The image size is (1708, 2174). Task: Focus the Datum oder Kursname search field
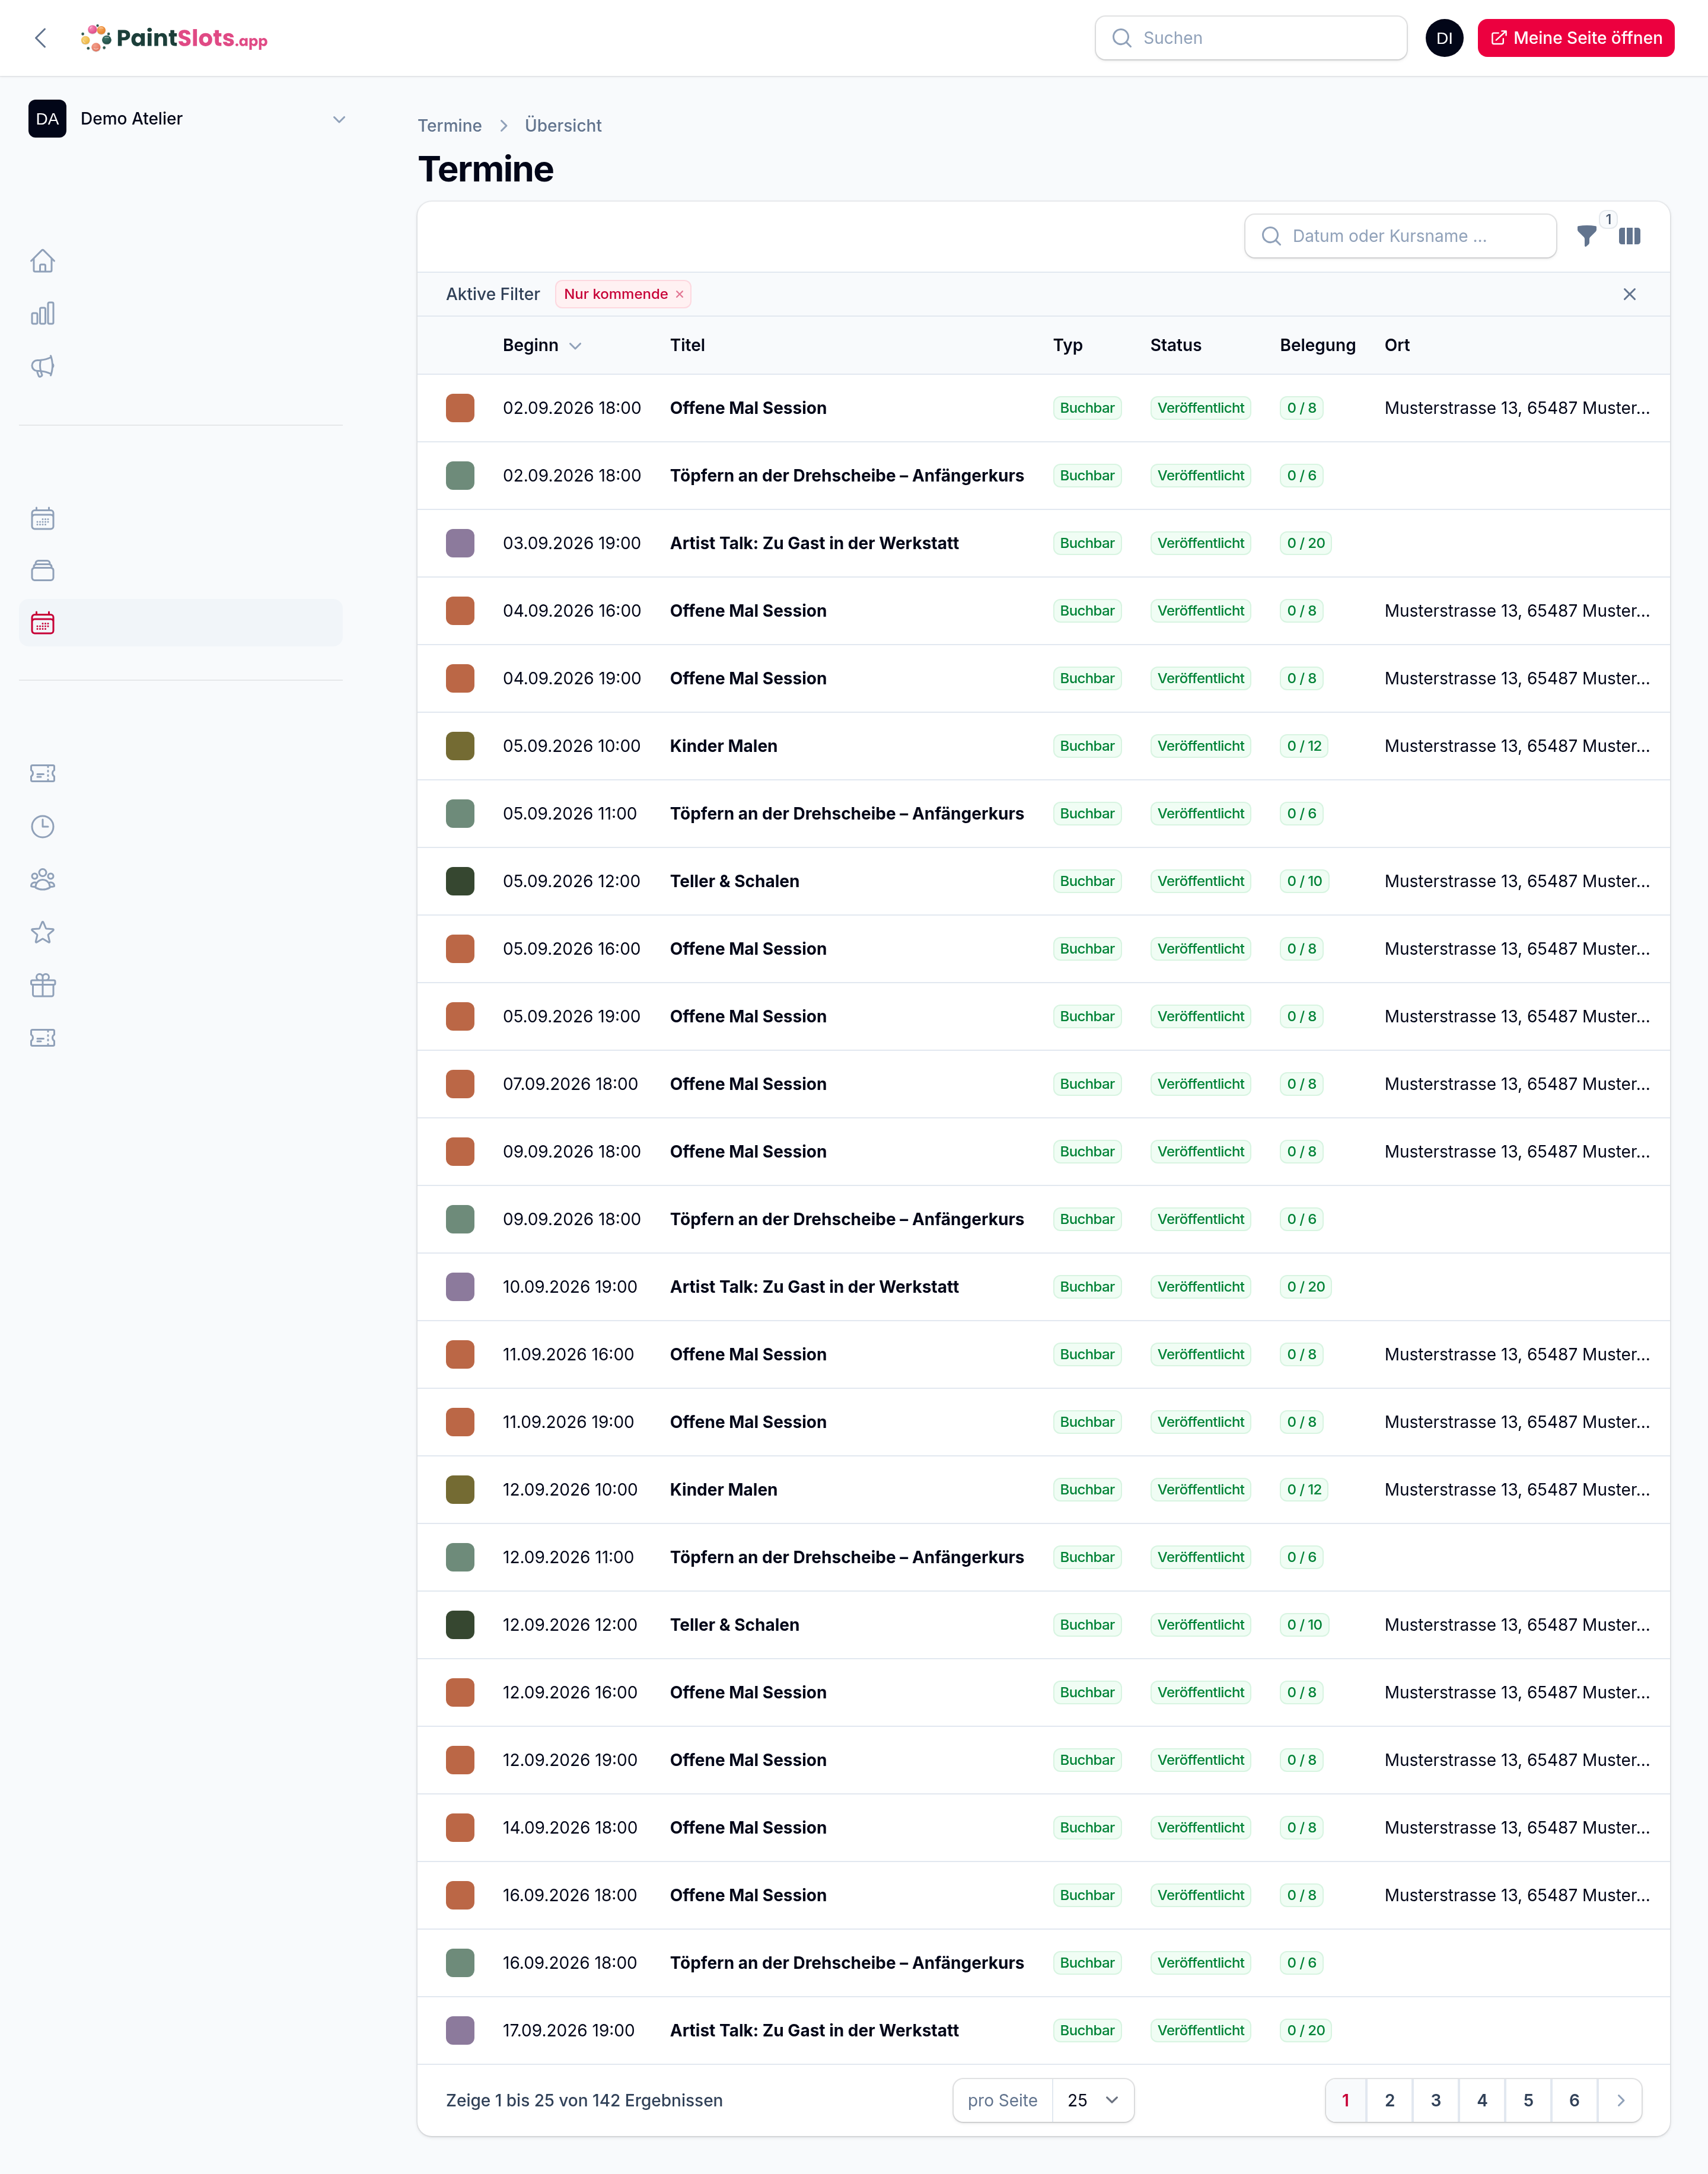1400,236
